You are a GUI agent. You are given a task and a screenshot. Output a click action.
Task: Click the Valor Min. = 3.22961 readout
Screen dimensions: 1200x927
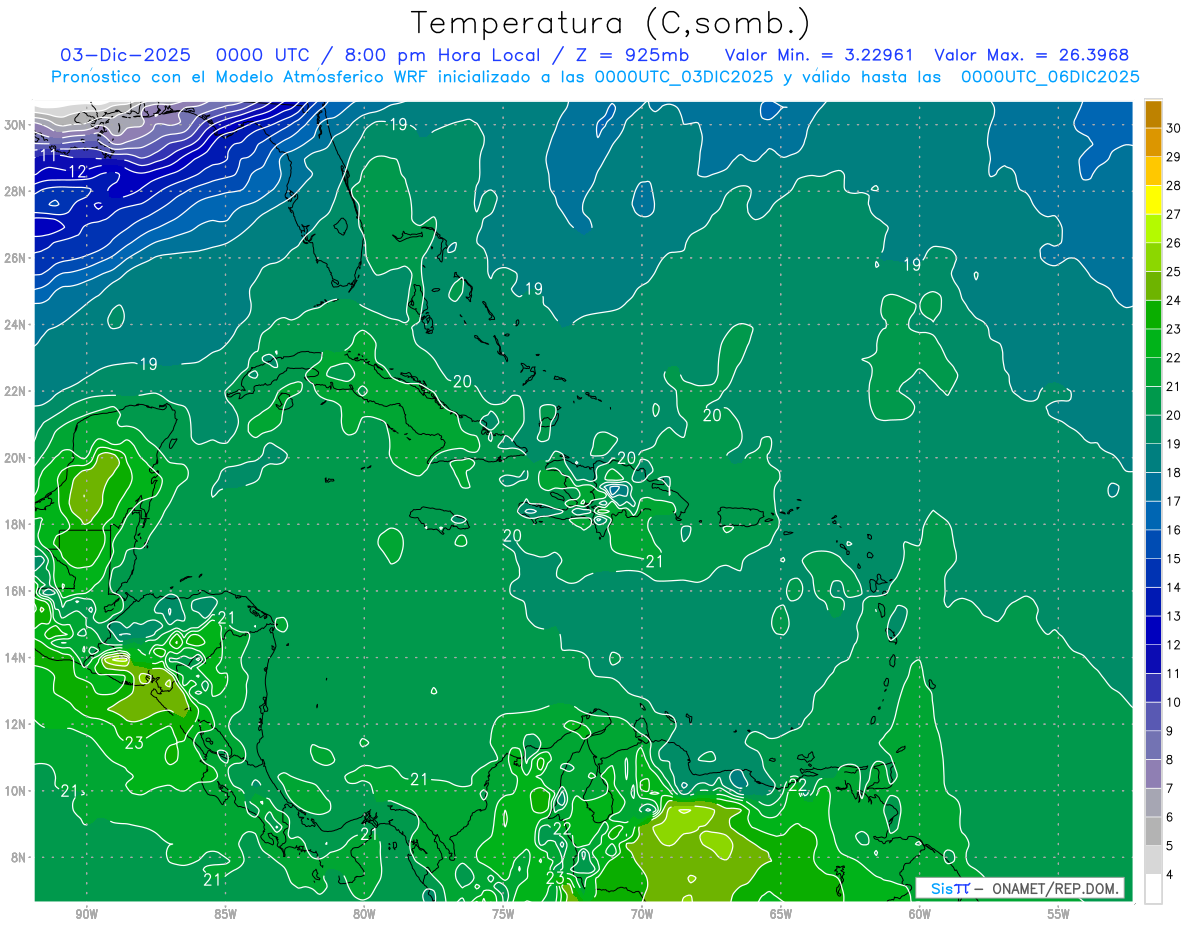pos(819,55)
